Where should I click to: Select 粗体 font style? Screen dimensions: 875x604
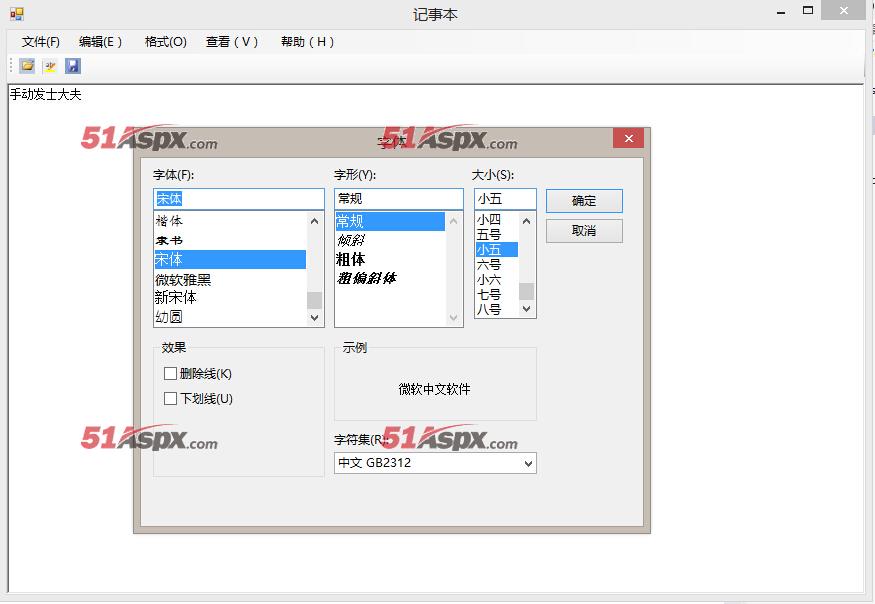390,260
